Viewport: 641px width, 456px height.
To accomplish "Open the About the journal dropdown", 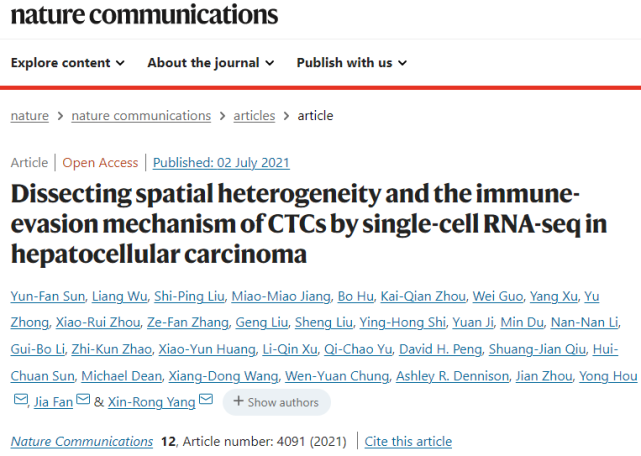I will coord(210,62).
